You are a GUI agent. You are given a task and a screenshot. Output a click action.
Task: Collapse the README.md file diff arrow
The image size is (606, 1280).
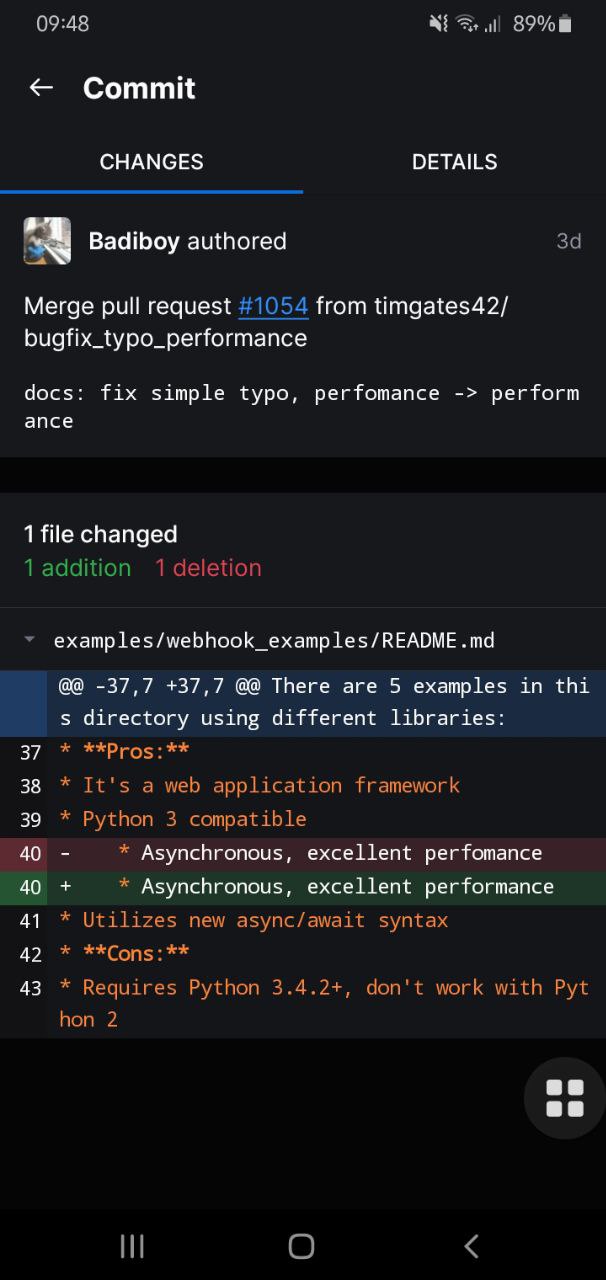[x=29, y=639]
